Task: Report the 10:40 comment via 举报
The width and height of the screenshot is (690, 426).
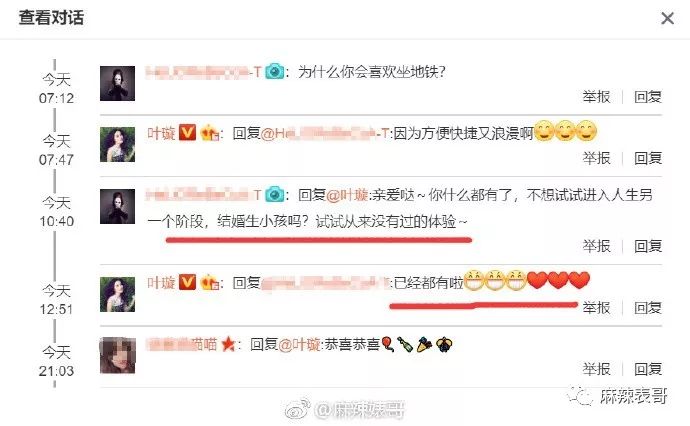Action: [x=596, y=246]
